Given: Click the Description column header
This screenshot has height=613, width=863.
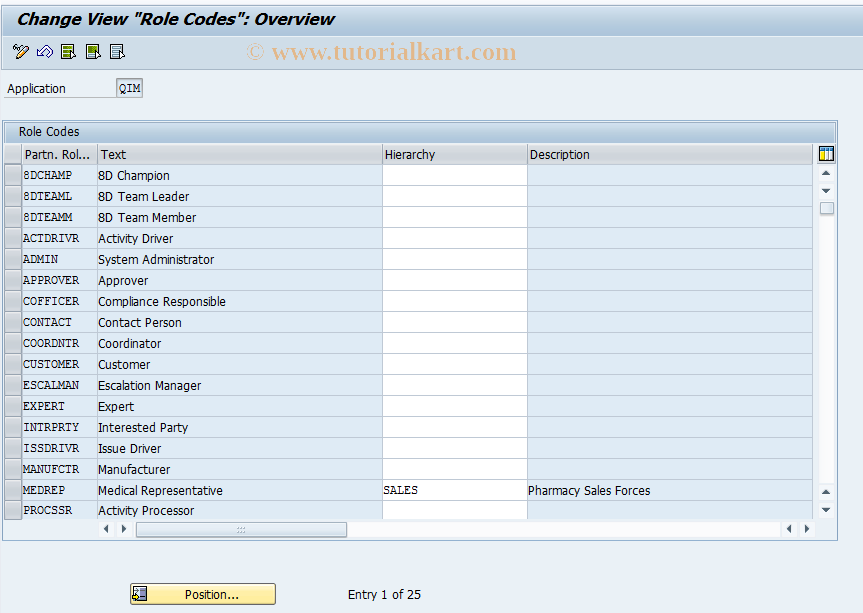Looking at the screenshot, I should [x=668, y=153].
